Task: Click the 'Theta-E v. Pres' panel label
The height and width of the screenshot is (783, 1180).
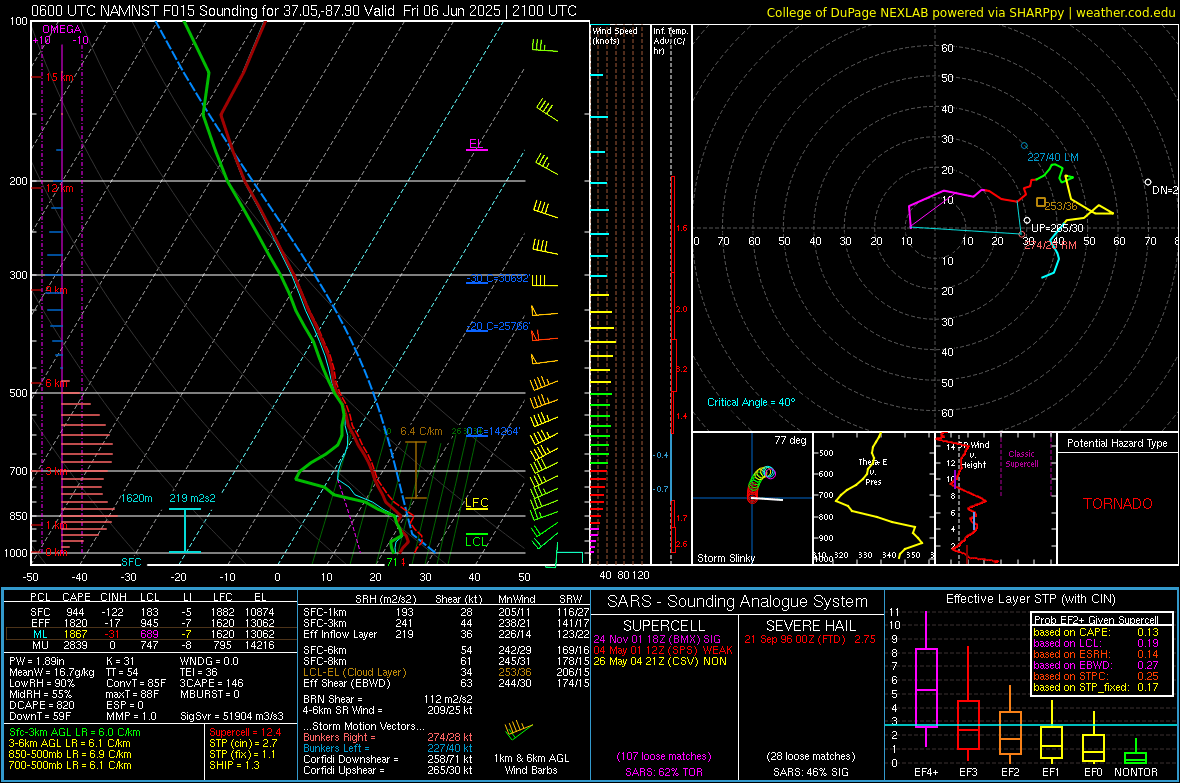Action: pos(873,472)
